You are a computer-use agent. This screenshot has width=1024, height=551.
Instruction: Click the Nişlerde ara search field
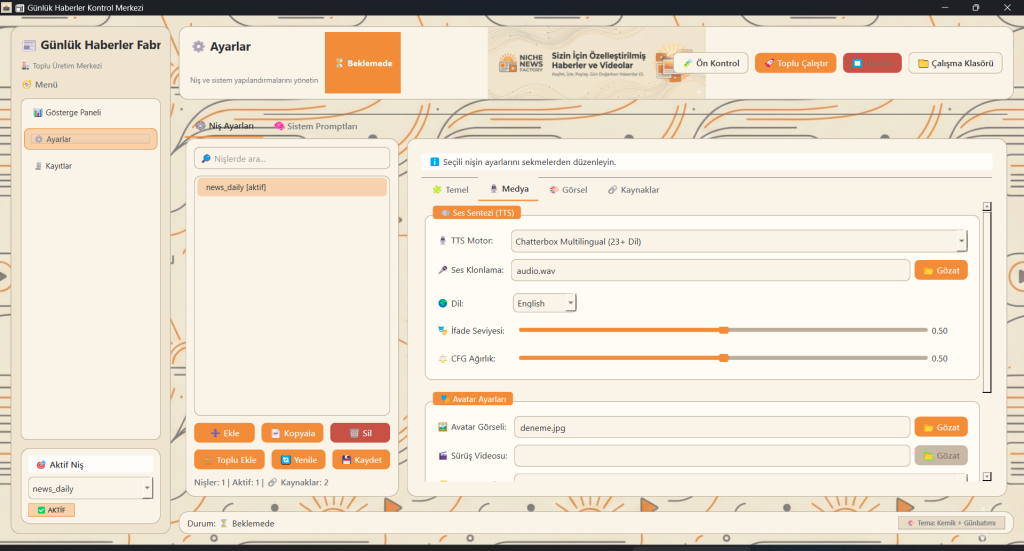click(292, 158)
